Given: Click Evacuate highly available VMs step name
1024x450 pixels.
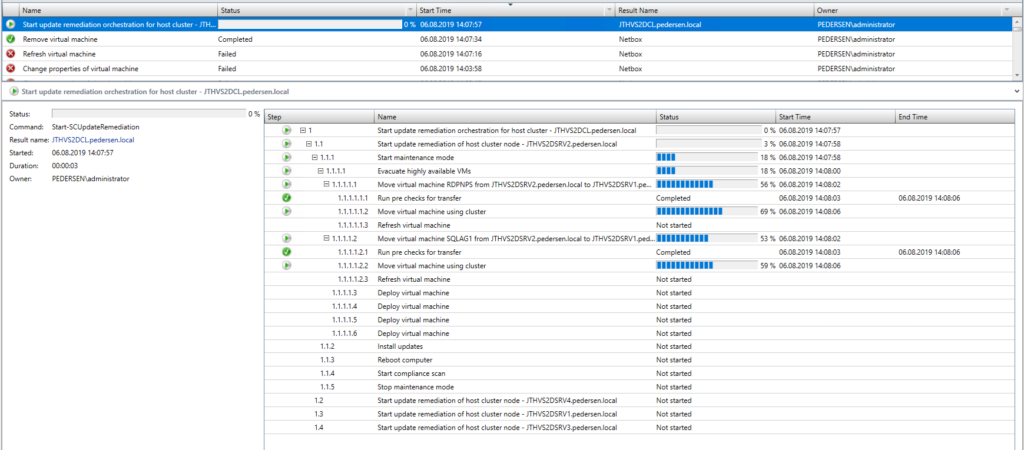Looking at the screenshot, I should click(424, 170).
